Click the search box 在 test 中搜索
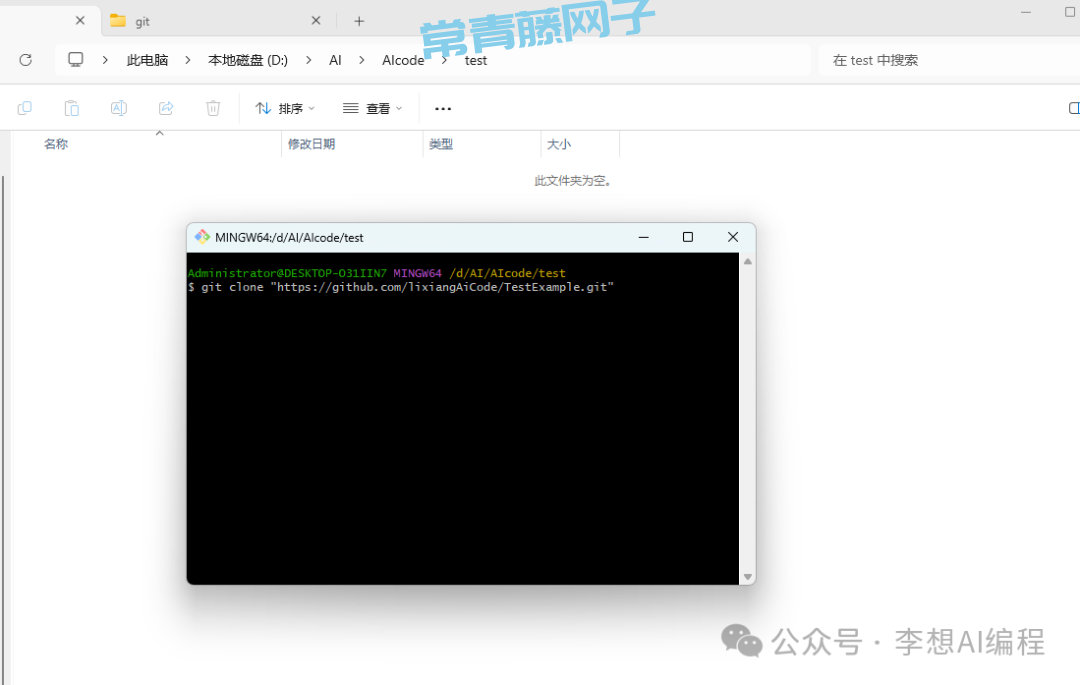Screen dimensions: 1080x685 click(940, 60)
